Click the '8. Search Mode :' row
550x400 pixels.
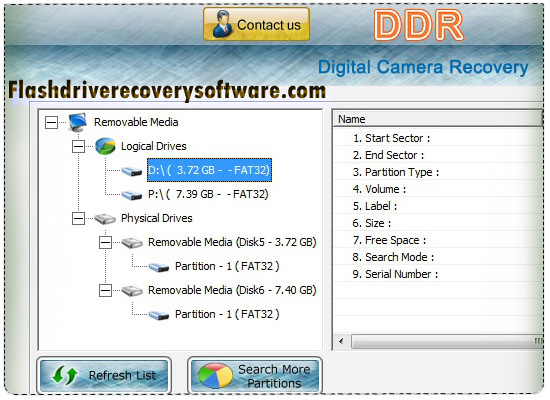click(437, 257)
